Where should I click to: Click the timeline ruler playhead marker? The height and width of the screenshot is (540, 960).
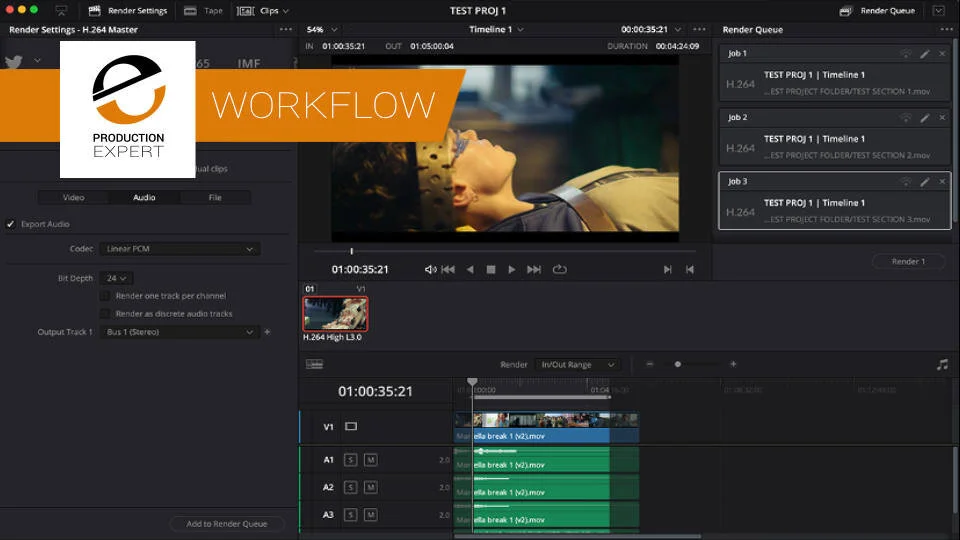pyautogui.click(x=472, y=382)
